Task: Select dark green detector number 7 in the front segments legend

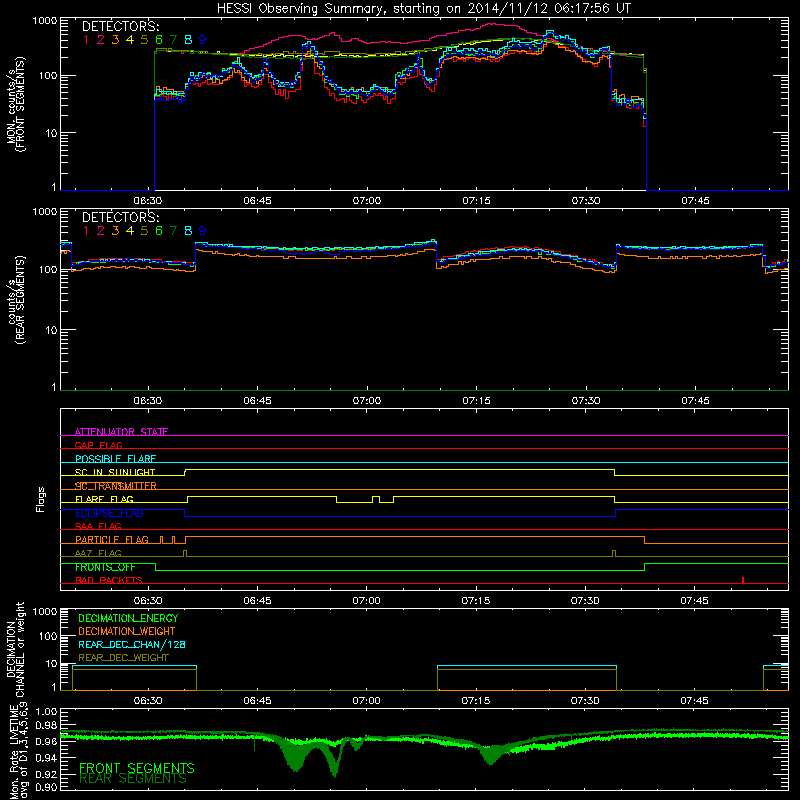Action: click(173, 40)
